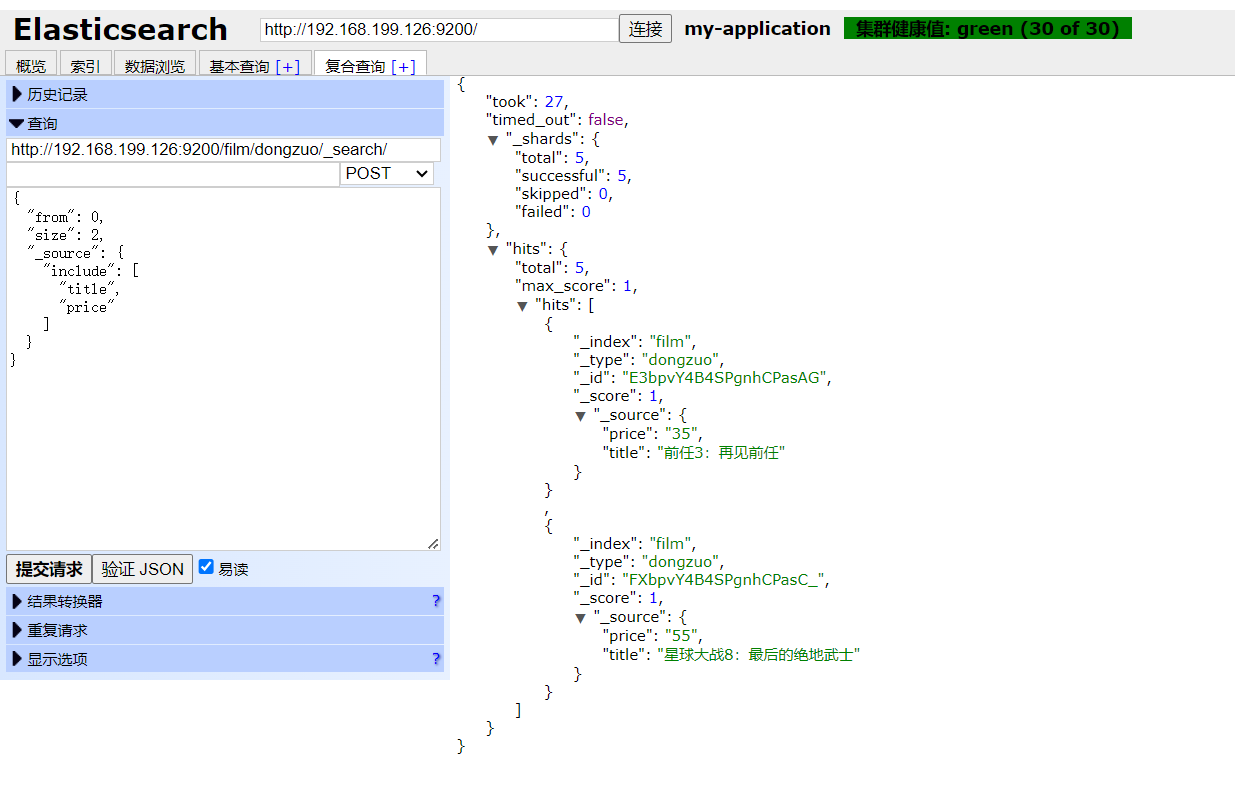The width and height of the screenshot is (1235, 810).
Task: Click the help icon beside 显示选项
Action: (436, 659)
